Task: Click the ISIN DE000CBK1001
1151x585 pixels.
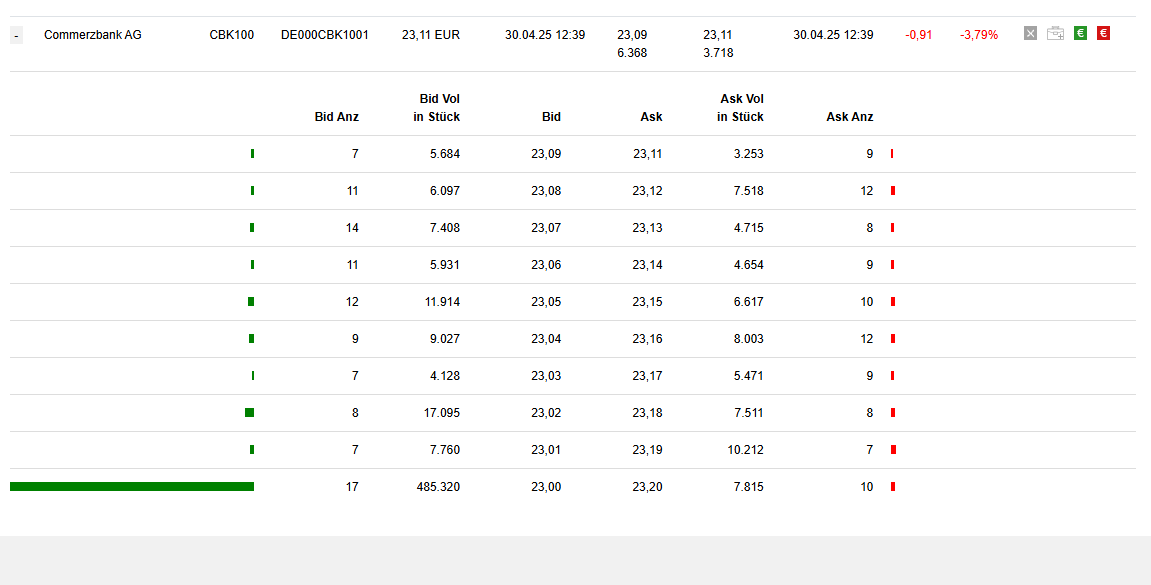Action: click(x=324, y=35)
